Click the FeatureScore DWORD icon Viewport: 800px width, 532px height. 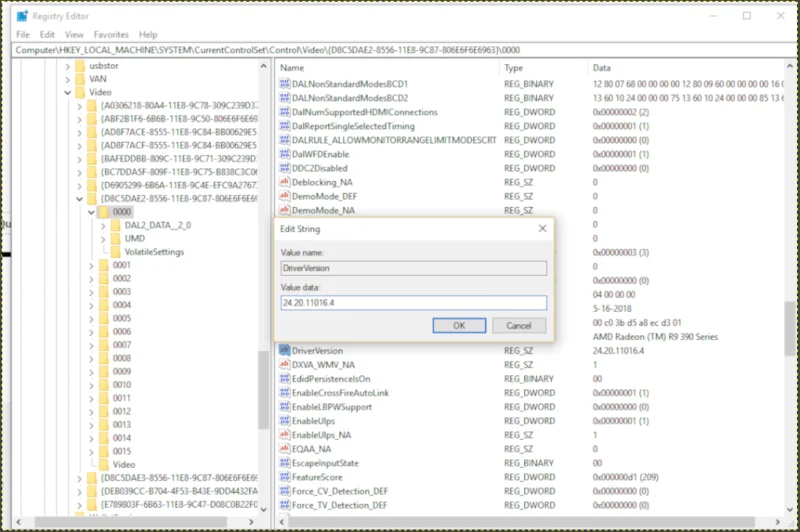pos(285,476)
